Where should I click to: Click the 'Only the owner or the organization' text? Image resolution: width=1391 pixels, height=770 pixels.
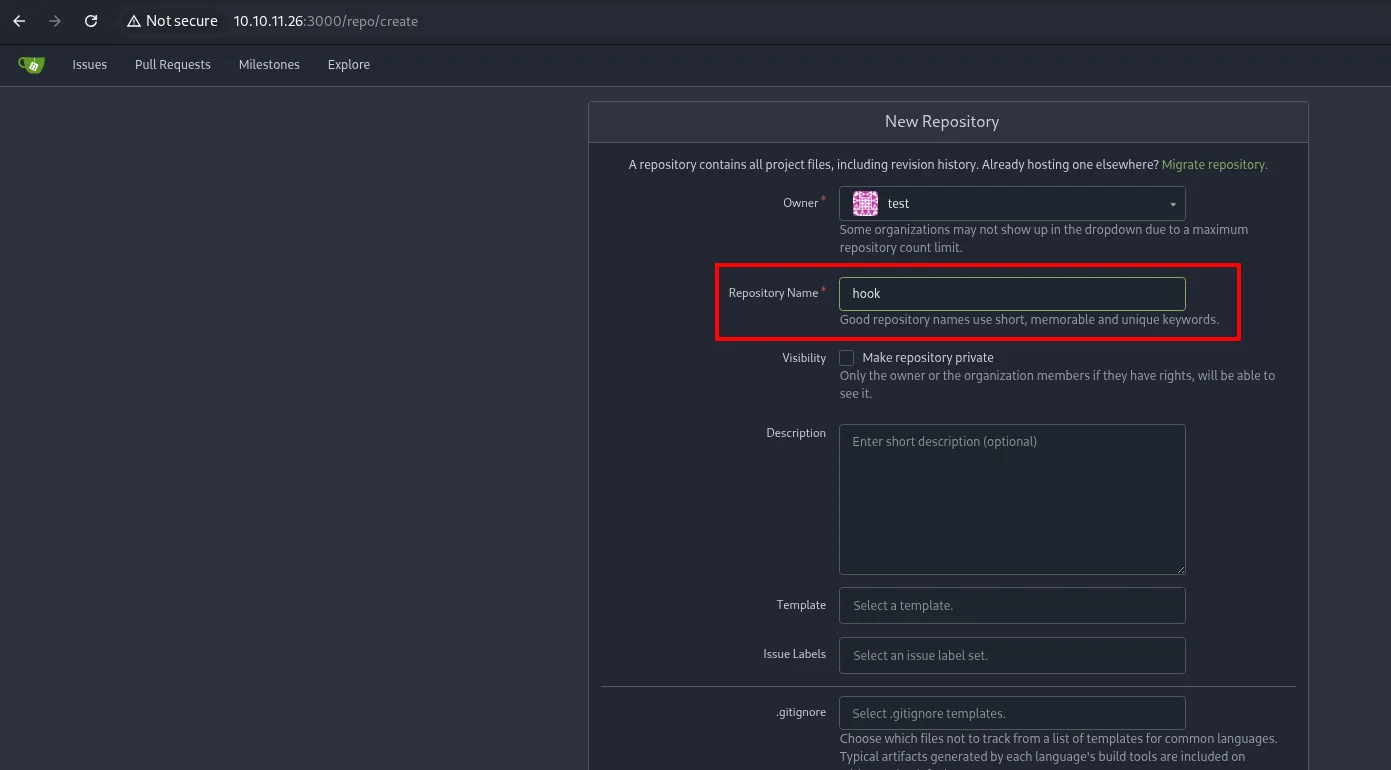click(x=1057, y=385)
